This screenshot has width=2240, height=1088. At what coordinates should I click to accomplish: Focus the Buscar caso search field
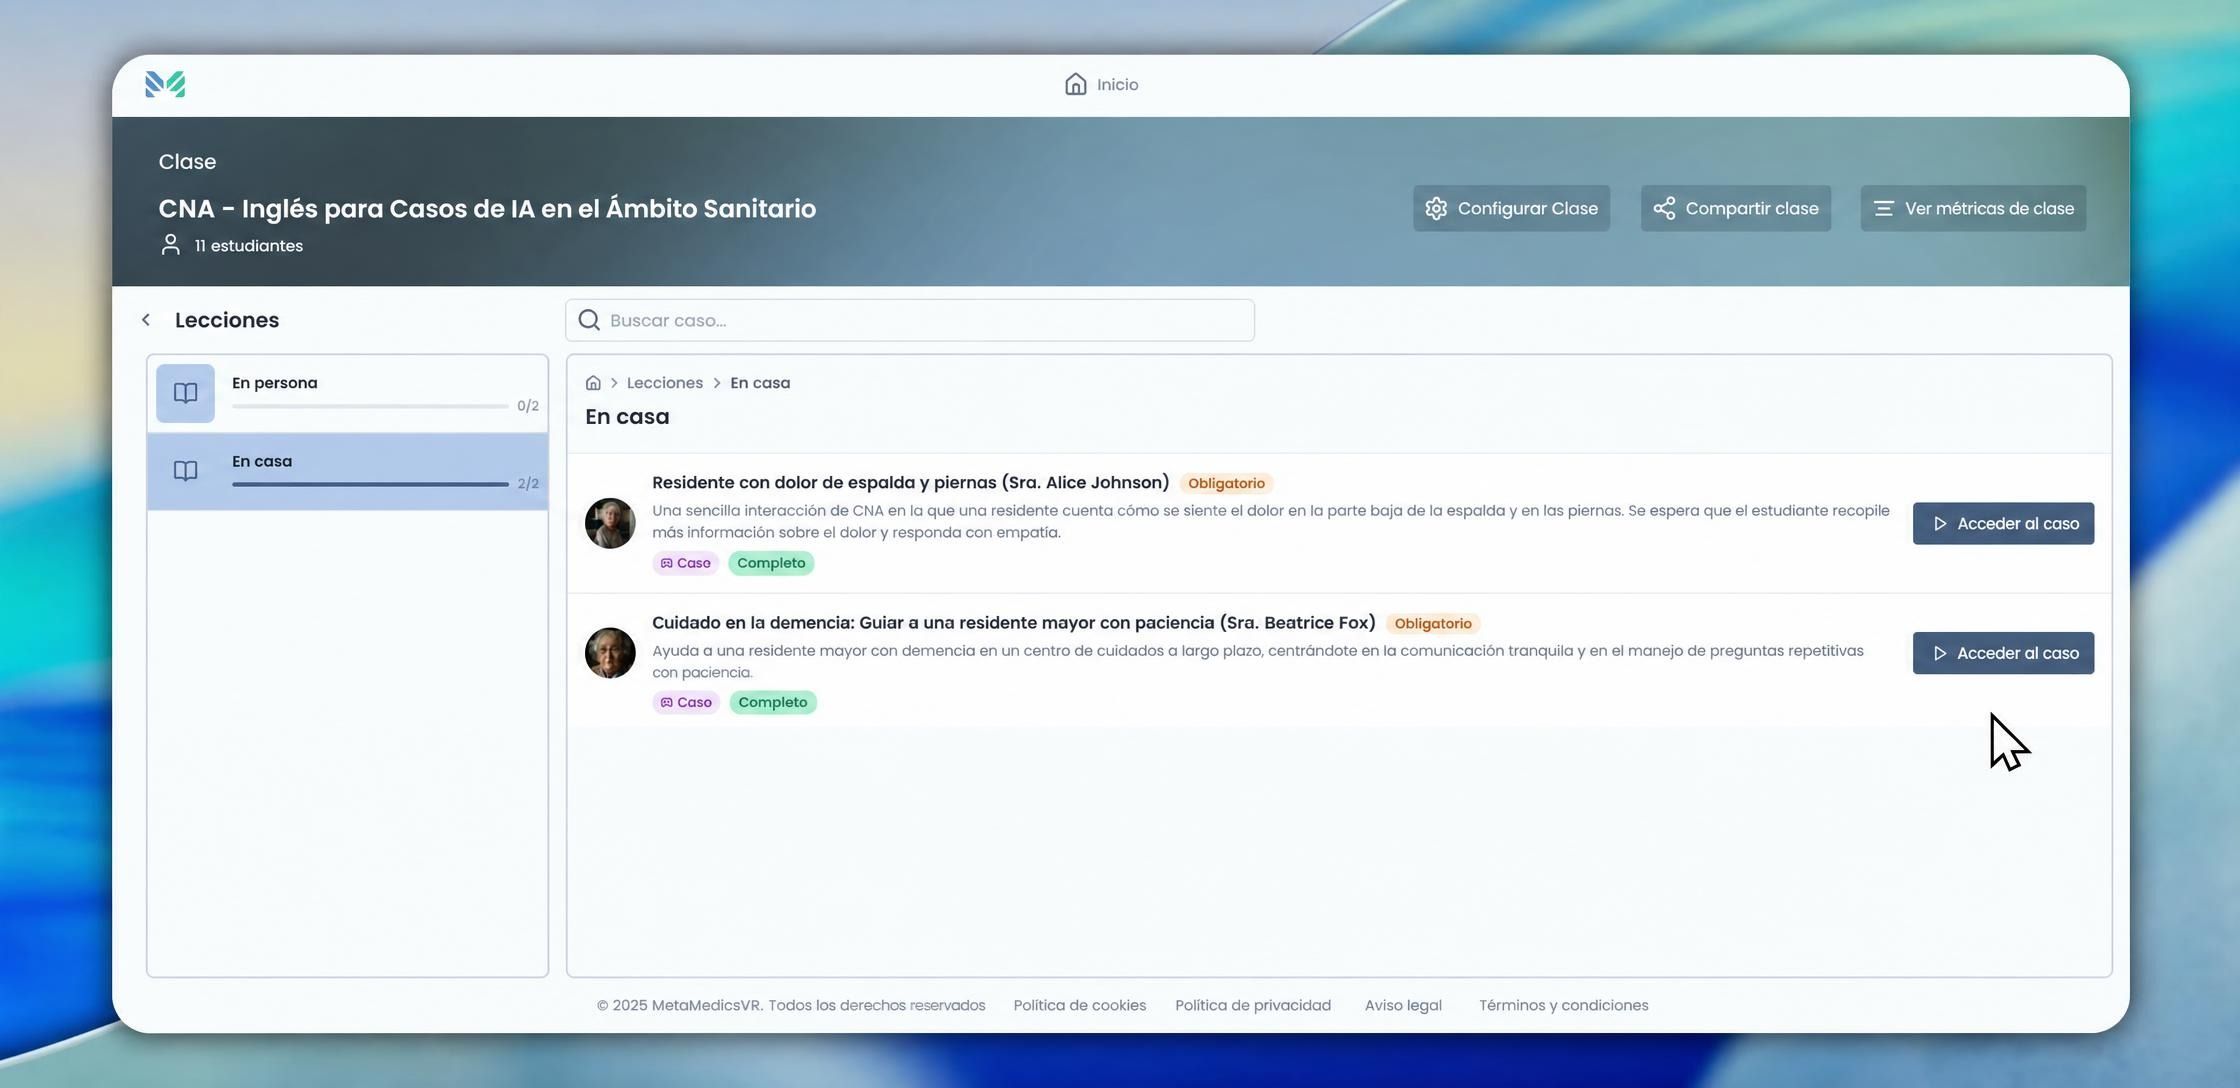[910, 320]
